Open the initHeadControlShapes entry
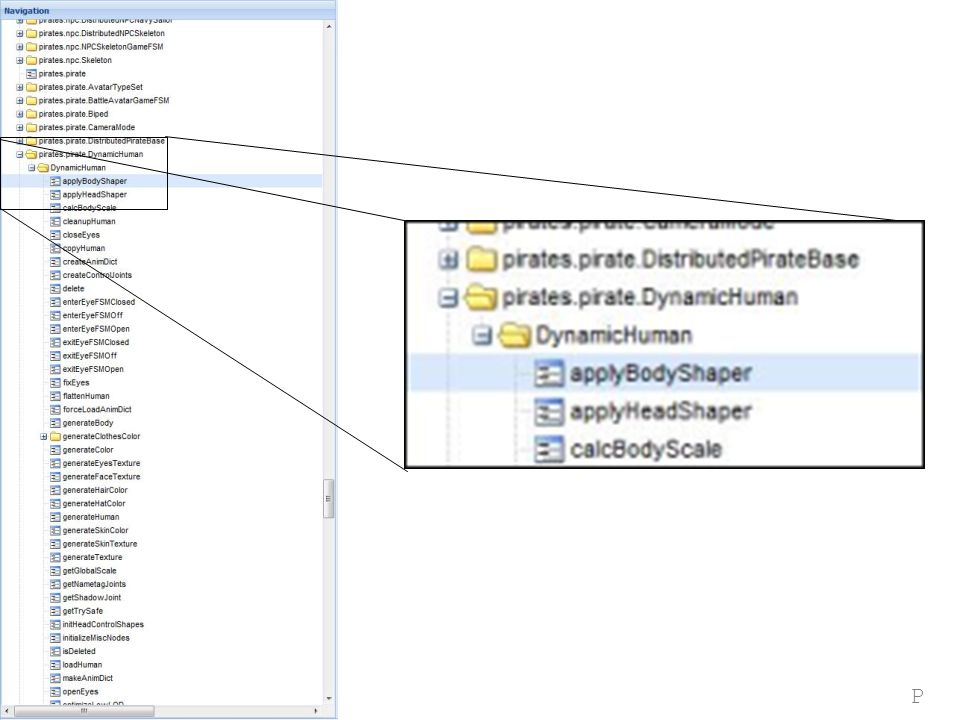Viewport: 960px width, 720px height. tap(103, 625)
